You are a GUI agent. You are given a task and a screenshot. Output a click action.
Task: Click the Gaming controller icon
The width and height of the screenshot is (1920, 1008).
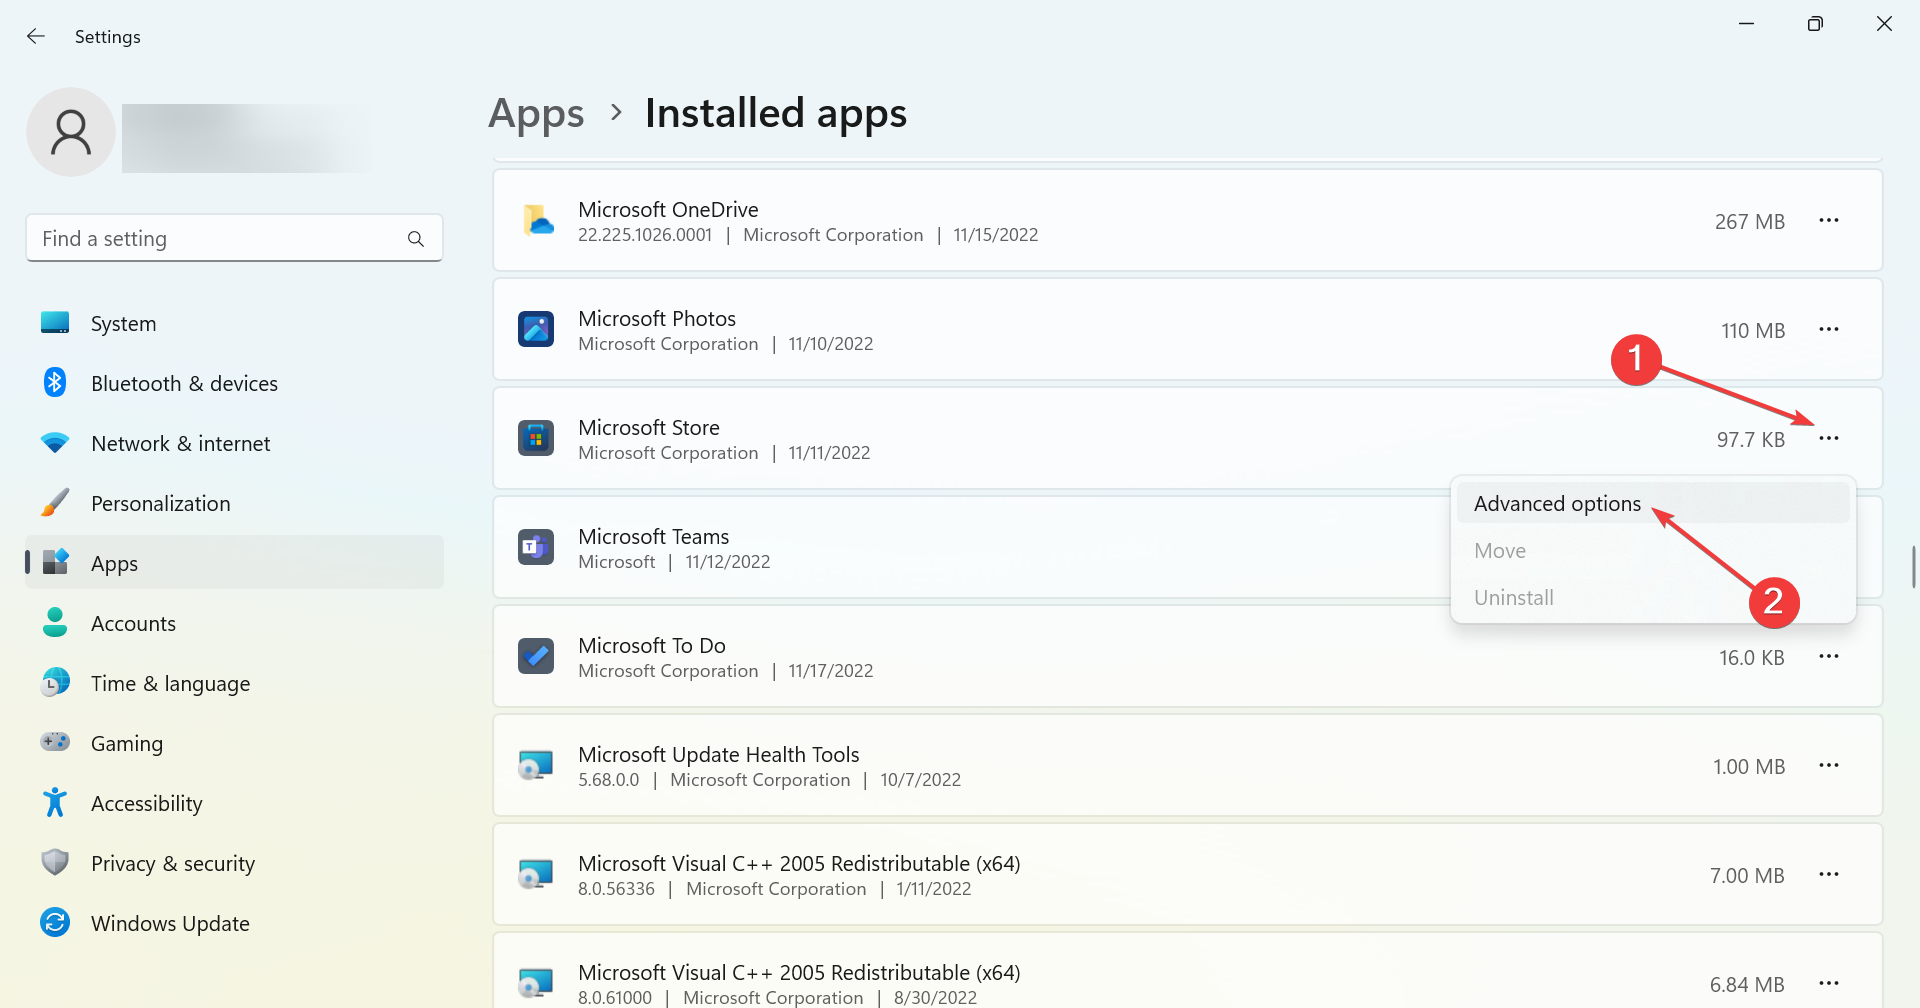point(55,742)
